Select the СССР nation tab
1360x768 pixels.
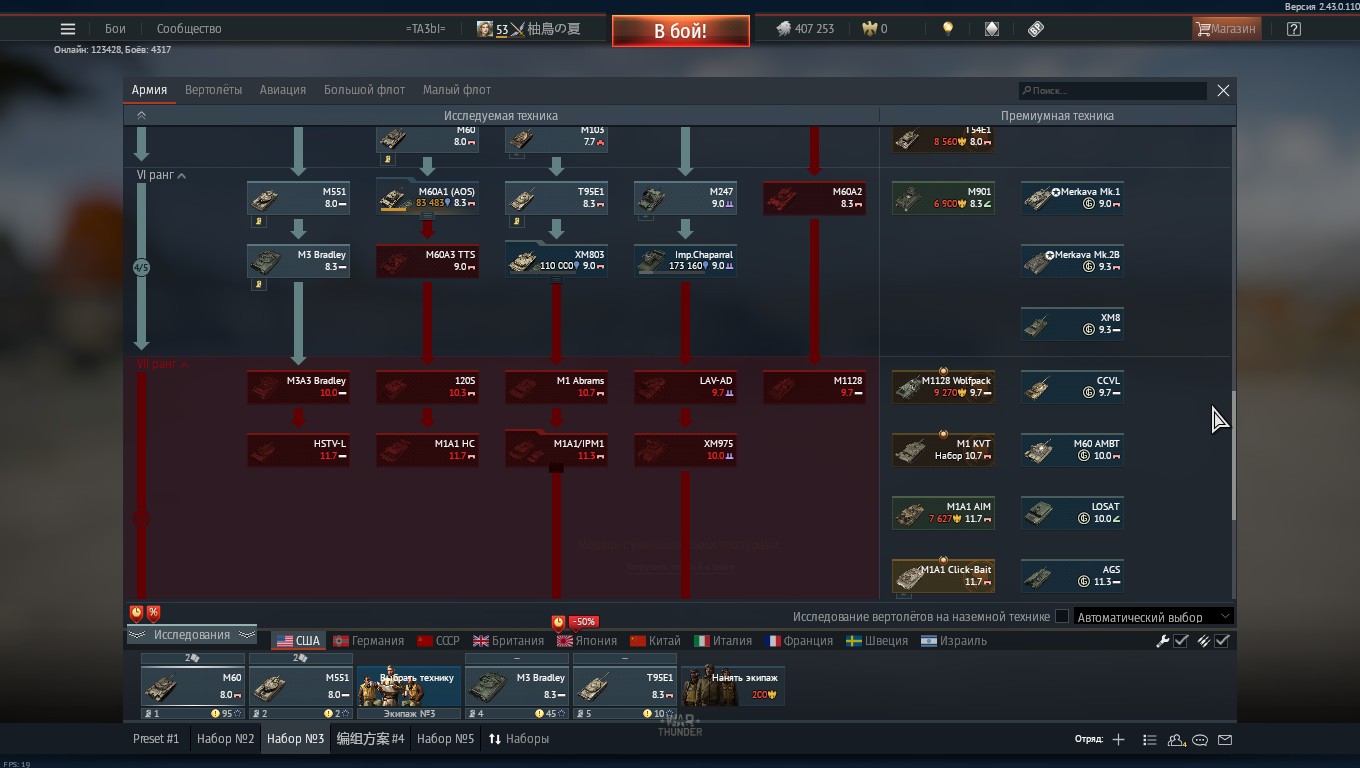tap(438, 641)
